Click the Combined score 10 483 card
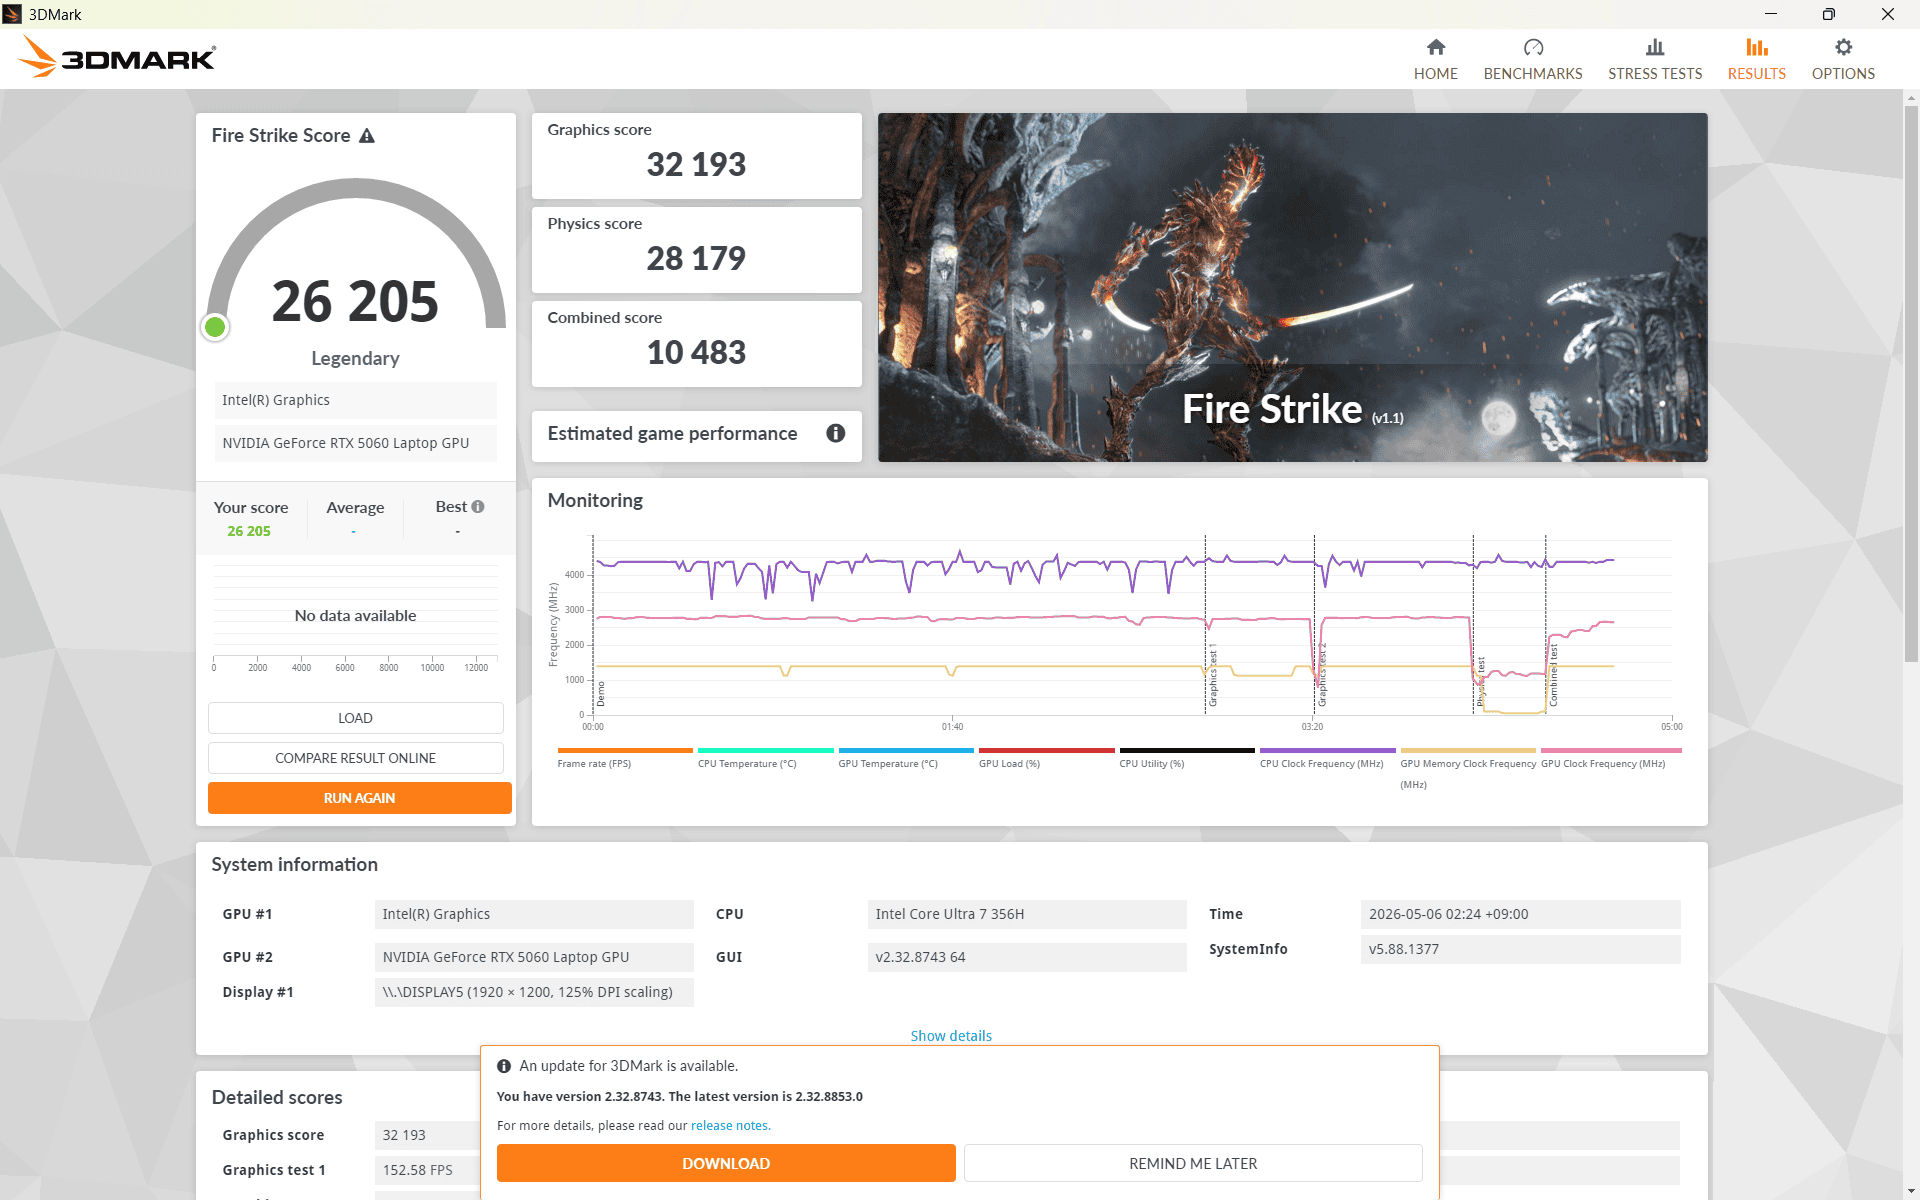This screenshot has width=1920, height=1200. click(696, 344)
